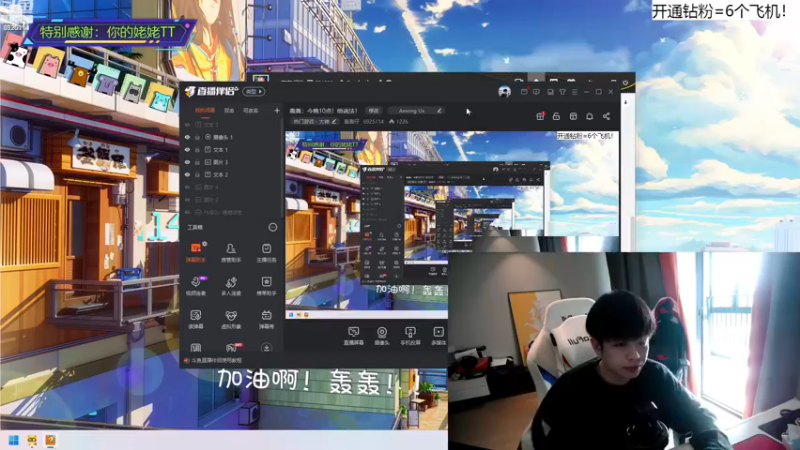The width and height of the screenshot is (800, 450).
Task: Open the feedback chat bubble icon in title bar
Action: click(536, 92)
